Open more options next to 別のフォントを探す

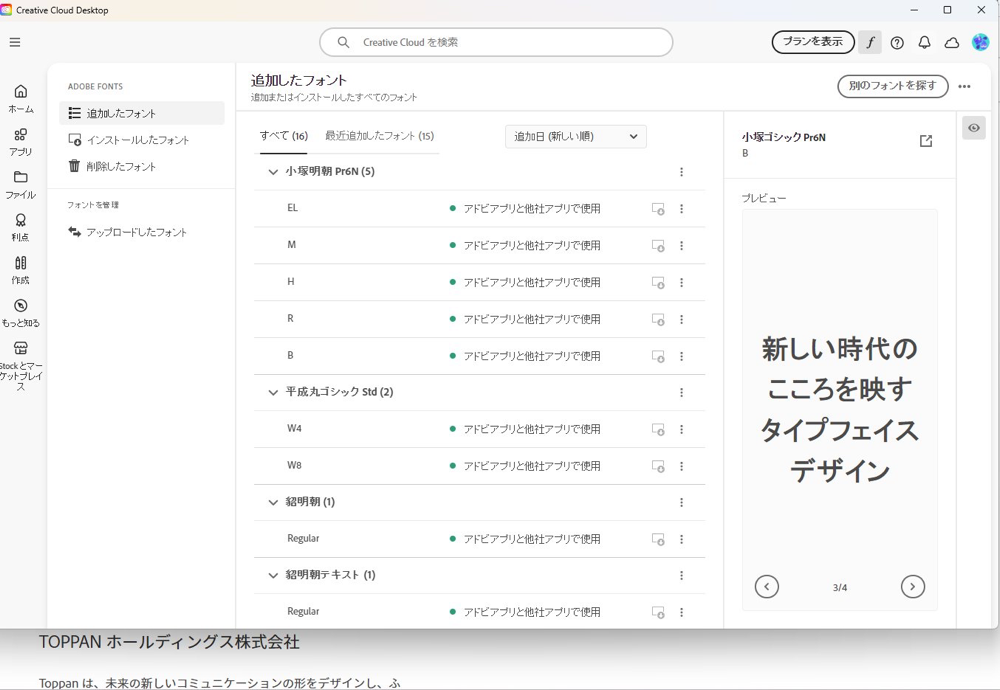pyautogui.click(x=964, y=86)
